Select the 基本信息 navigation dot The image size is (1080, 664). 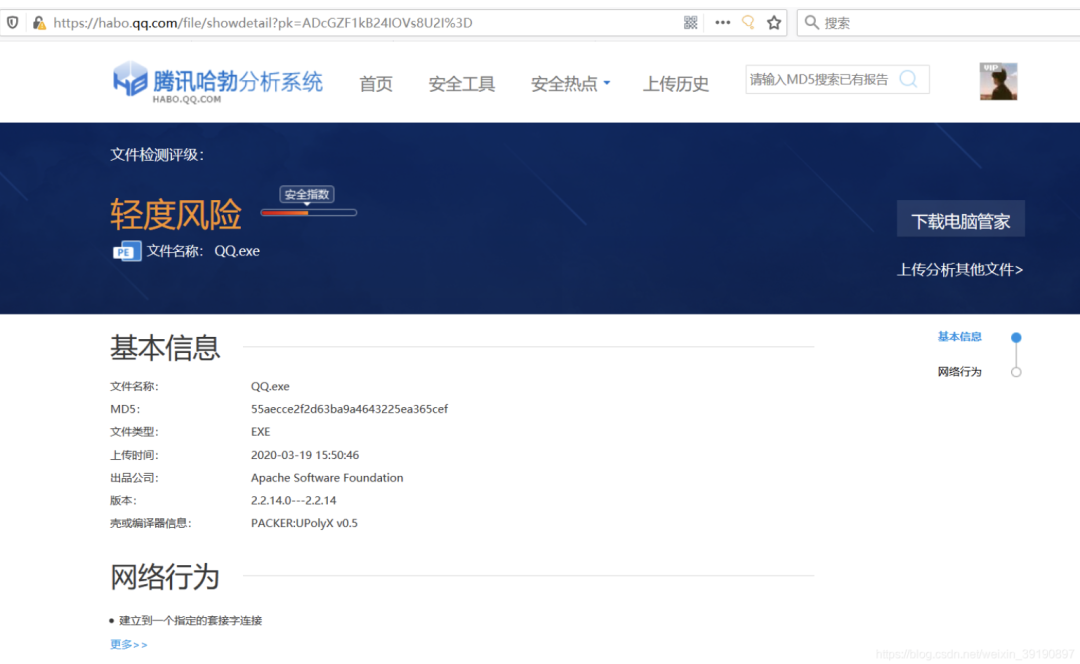coord(1016,338)
